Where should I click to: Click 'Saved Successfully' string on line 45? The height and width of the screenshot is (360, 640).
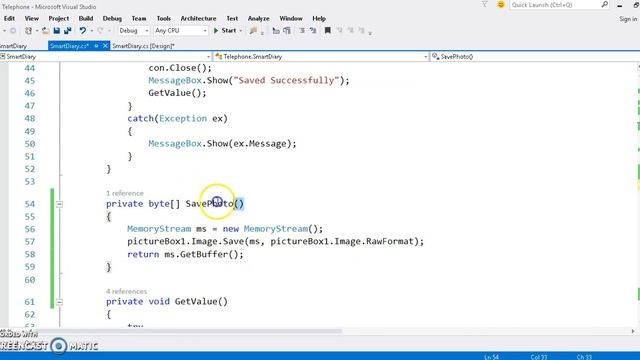click(x=286, y=80)
